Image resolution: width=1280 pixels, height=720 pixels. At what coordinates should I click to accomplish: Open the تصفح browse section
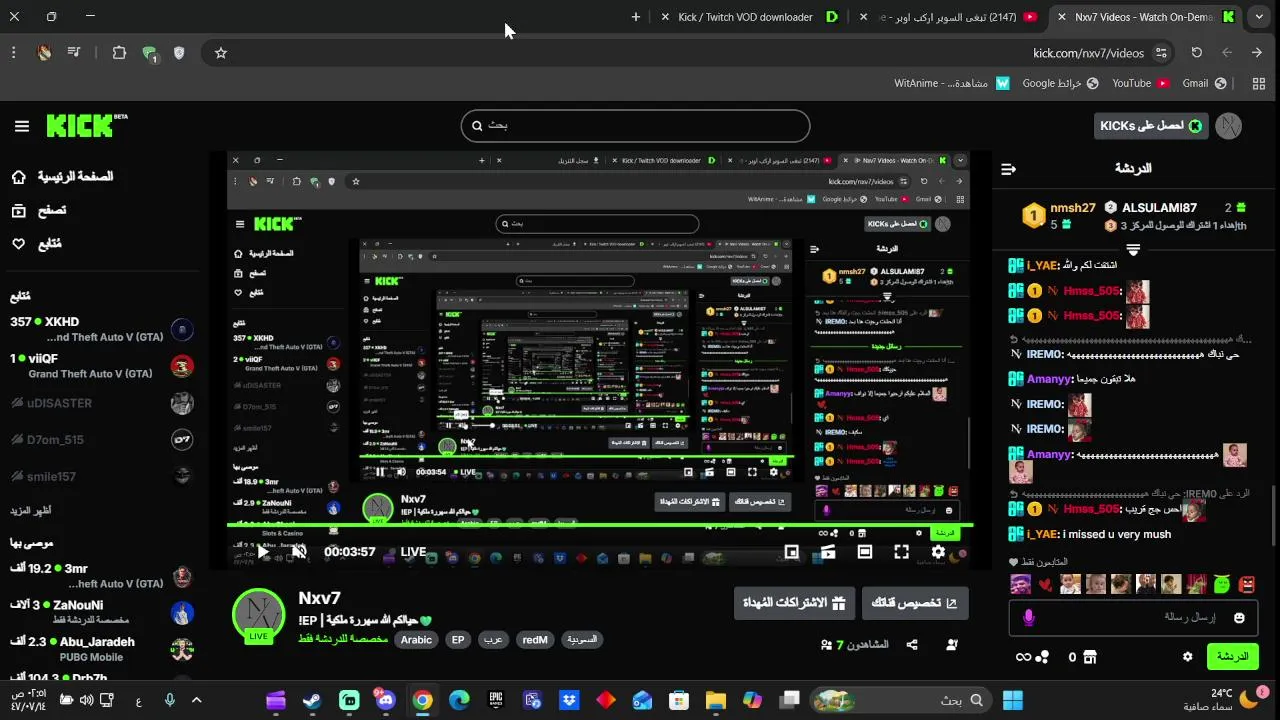38,210
